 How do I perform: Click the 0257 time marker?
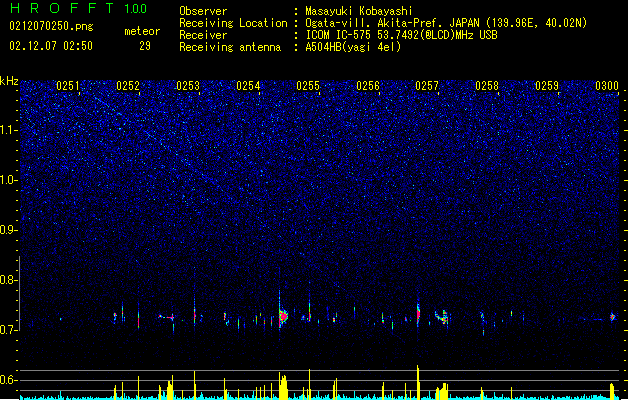pos(427,86)
